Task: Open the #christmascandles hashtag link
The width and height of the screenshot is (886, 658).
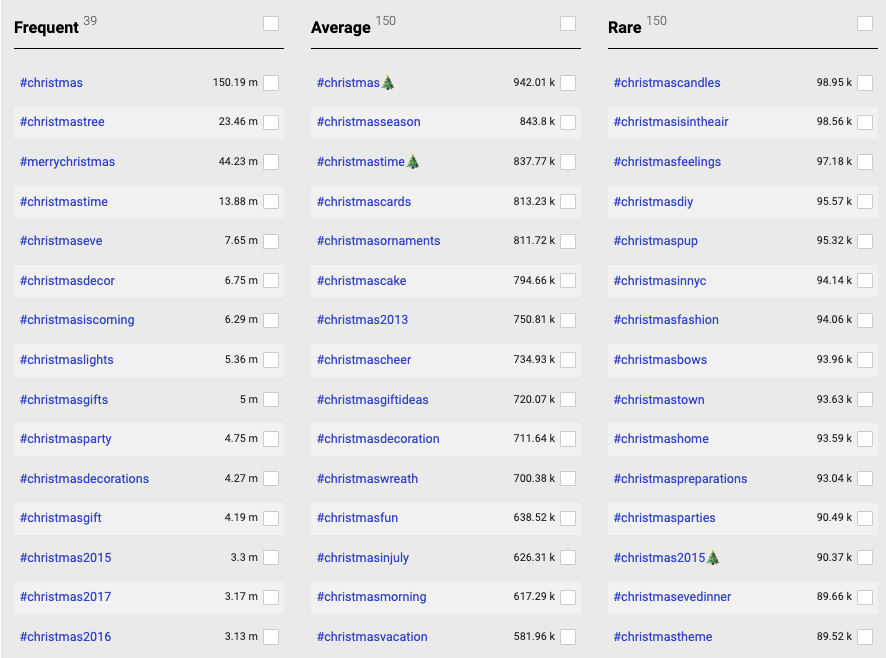Action: [666, 83]
